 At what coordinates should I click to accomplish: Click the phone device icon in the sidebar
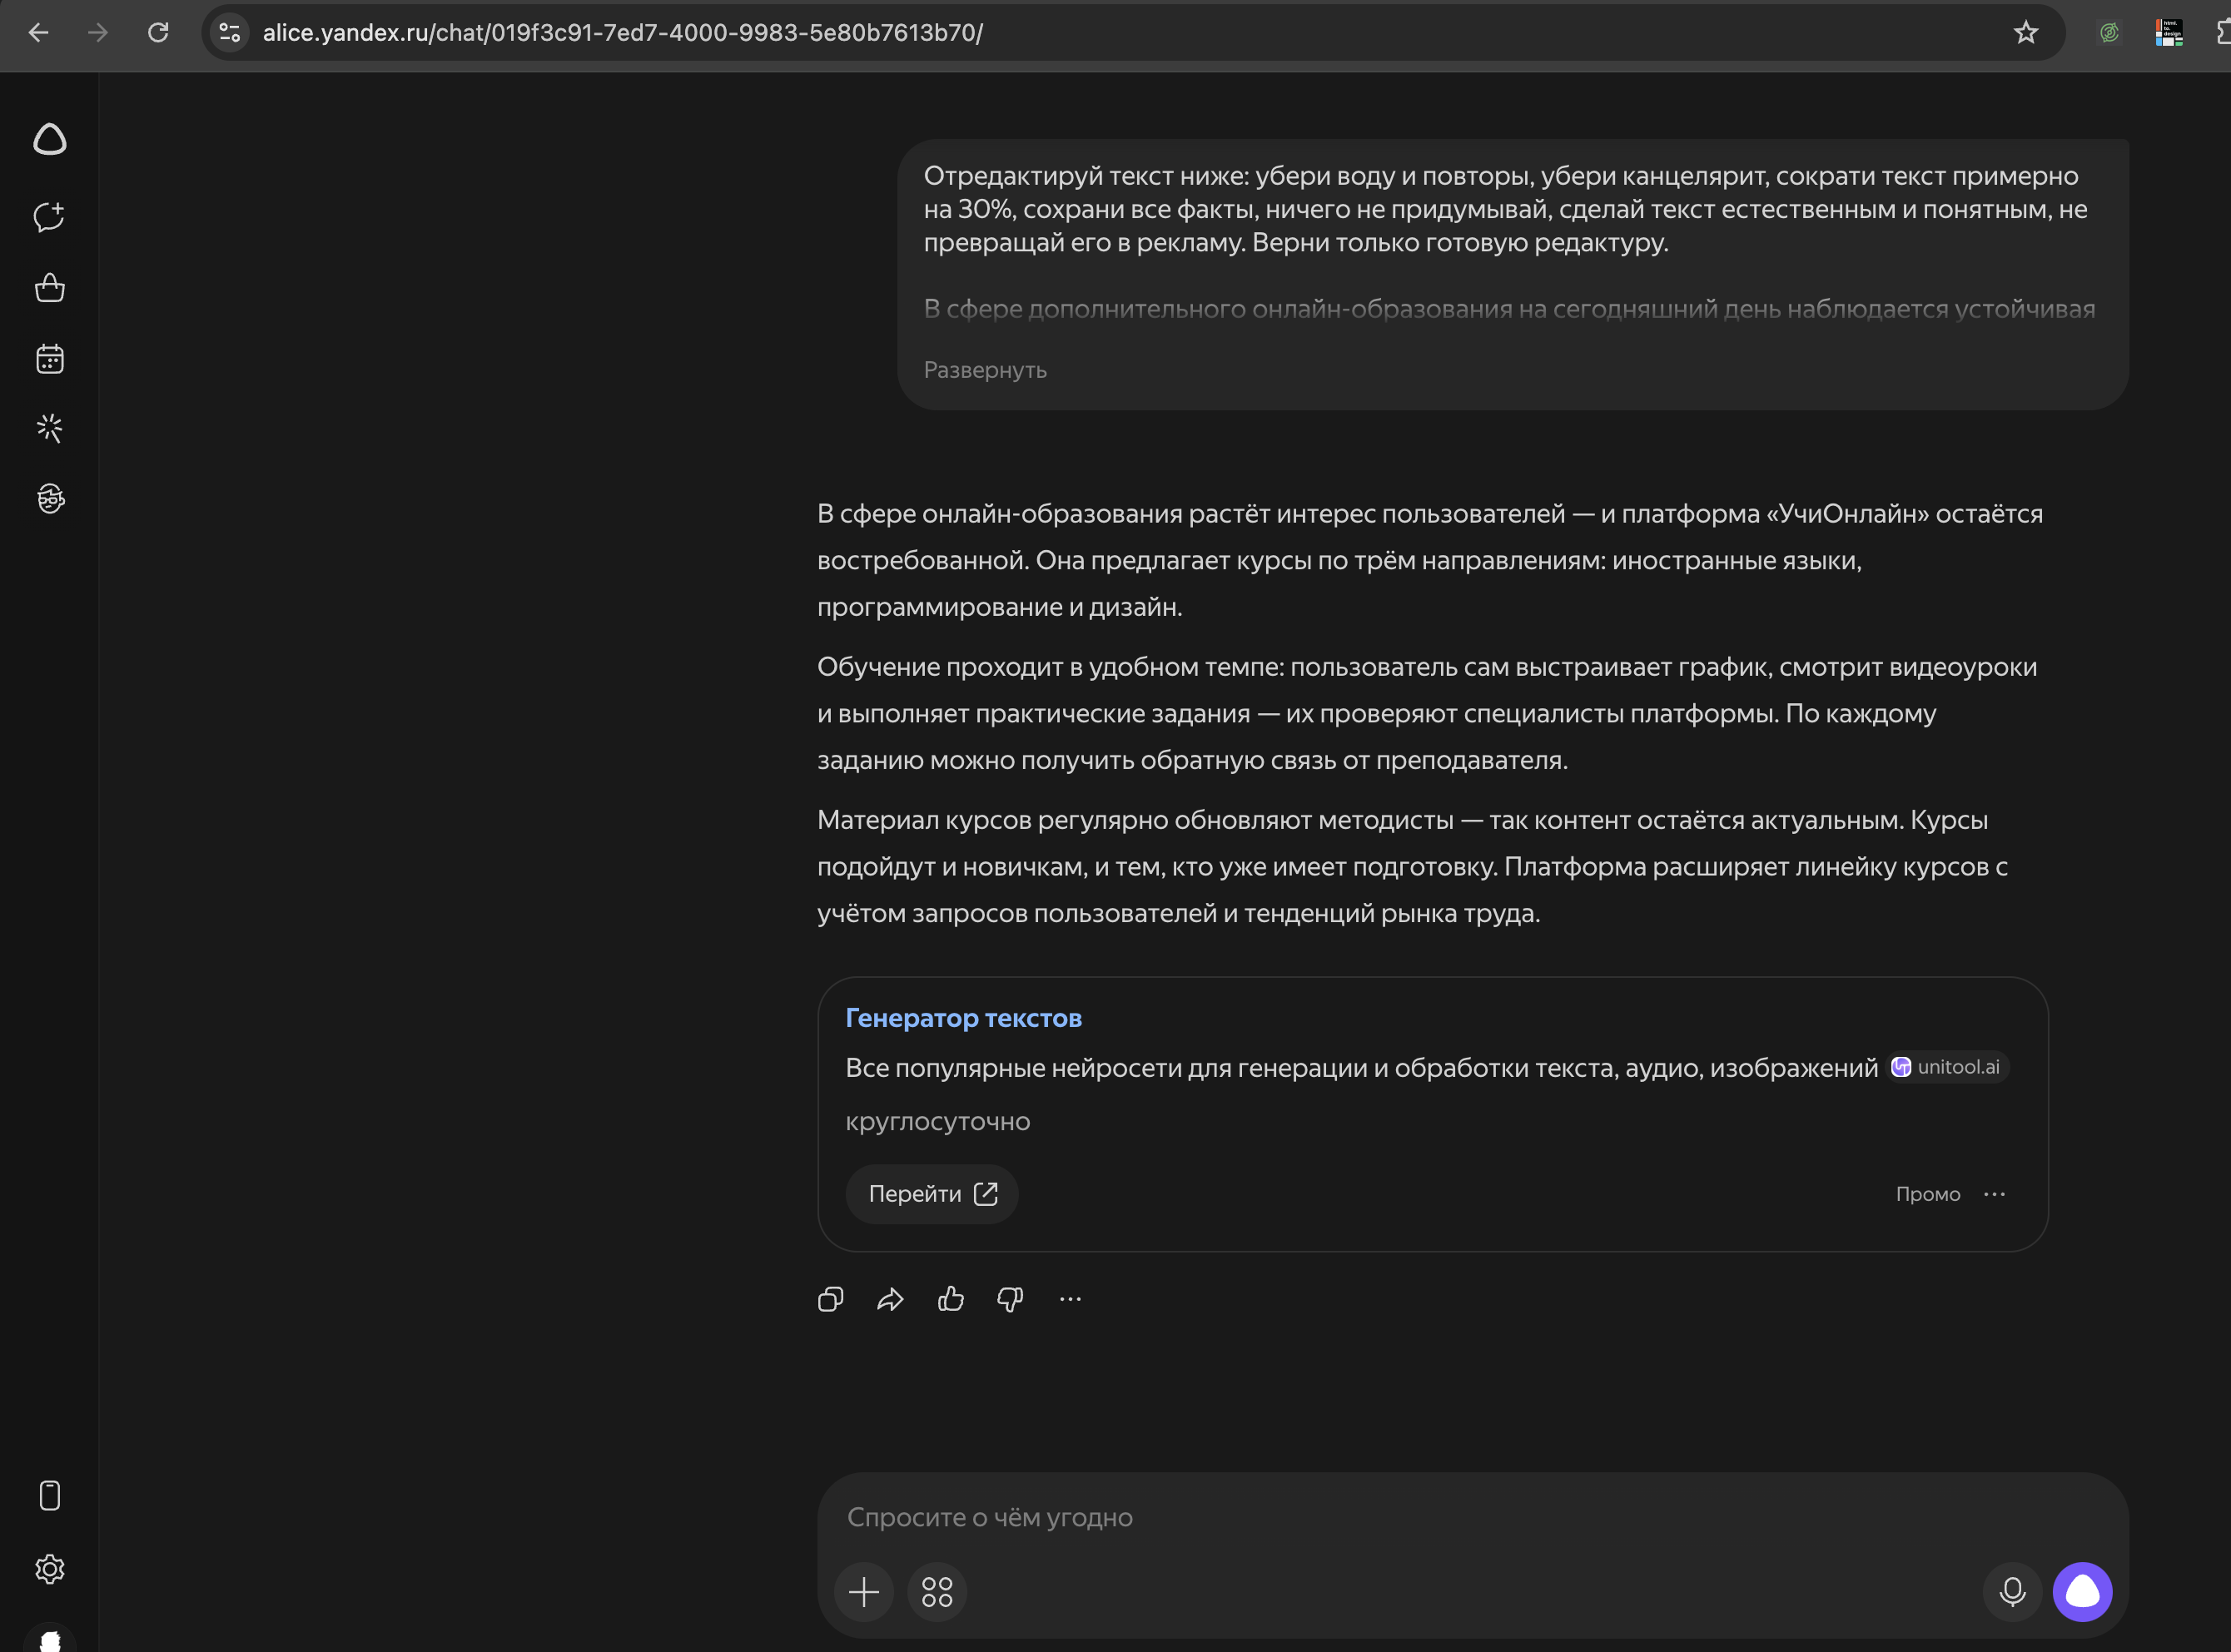click(50, 1496)
